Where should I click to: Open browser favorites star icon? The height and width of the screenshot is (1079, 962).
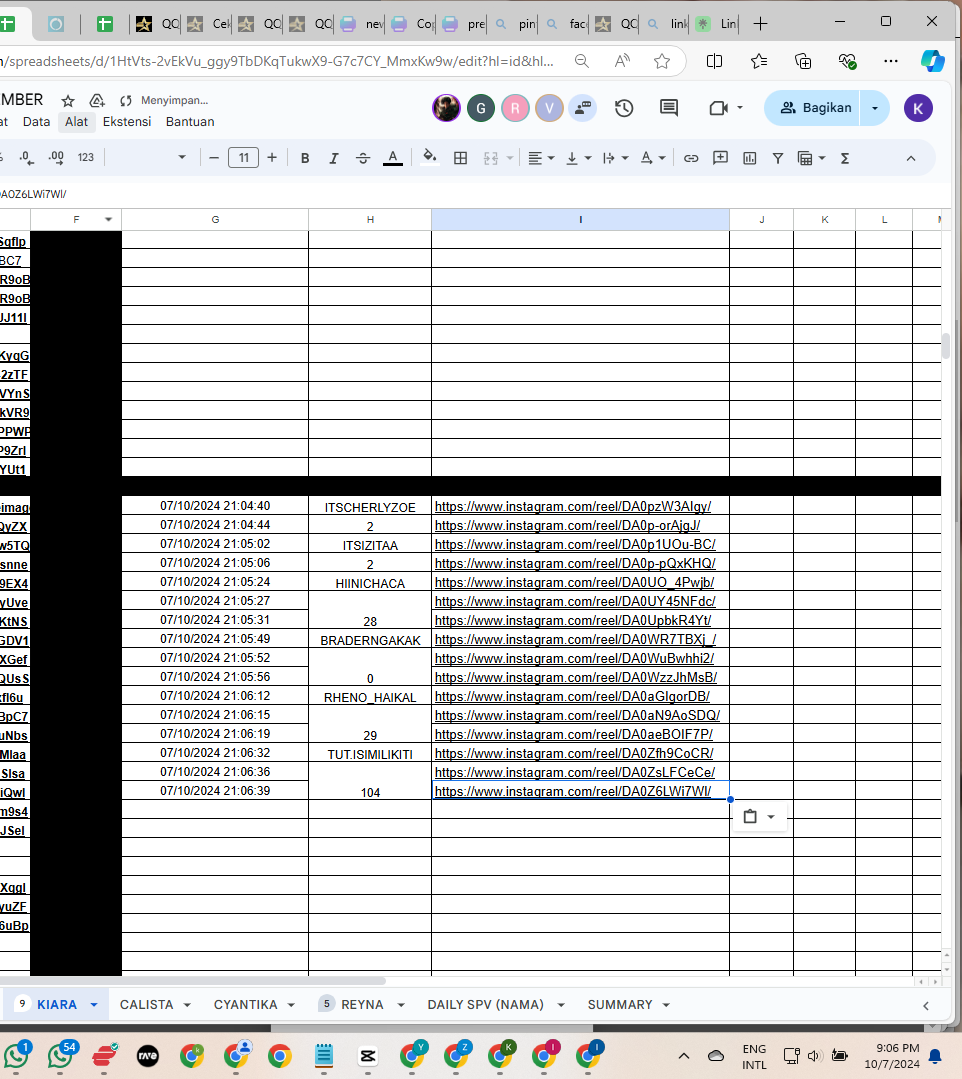(x=662, y=61)
